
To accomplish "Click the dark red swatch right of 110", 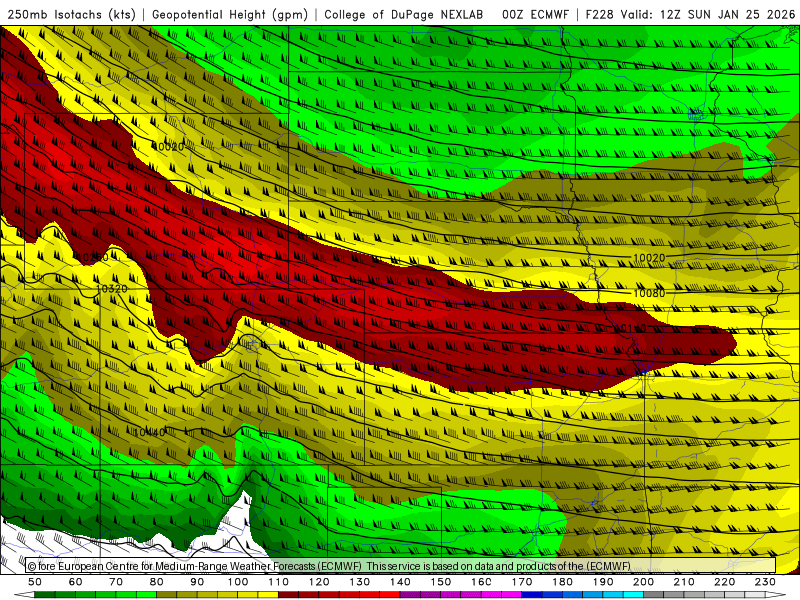I will 288,595.
